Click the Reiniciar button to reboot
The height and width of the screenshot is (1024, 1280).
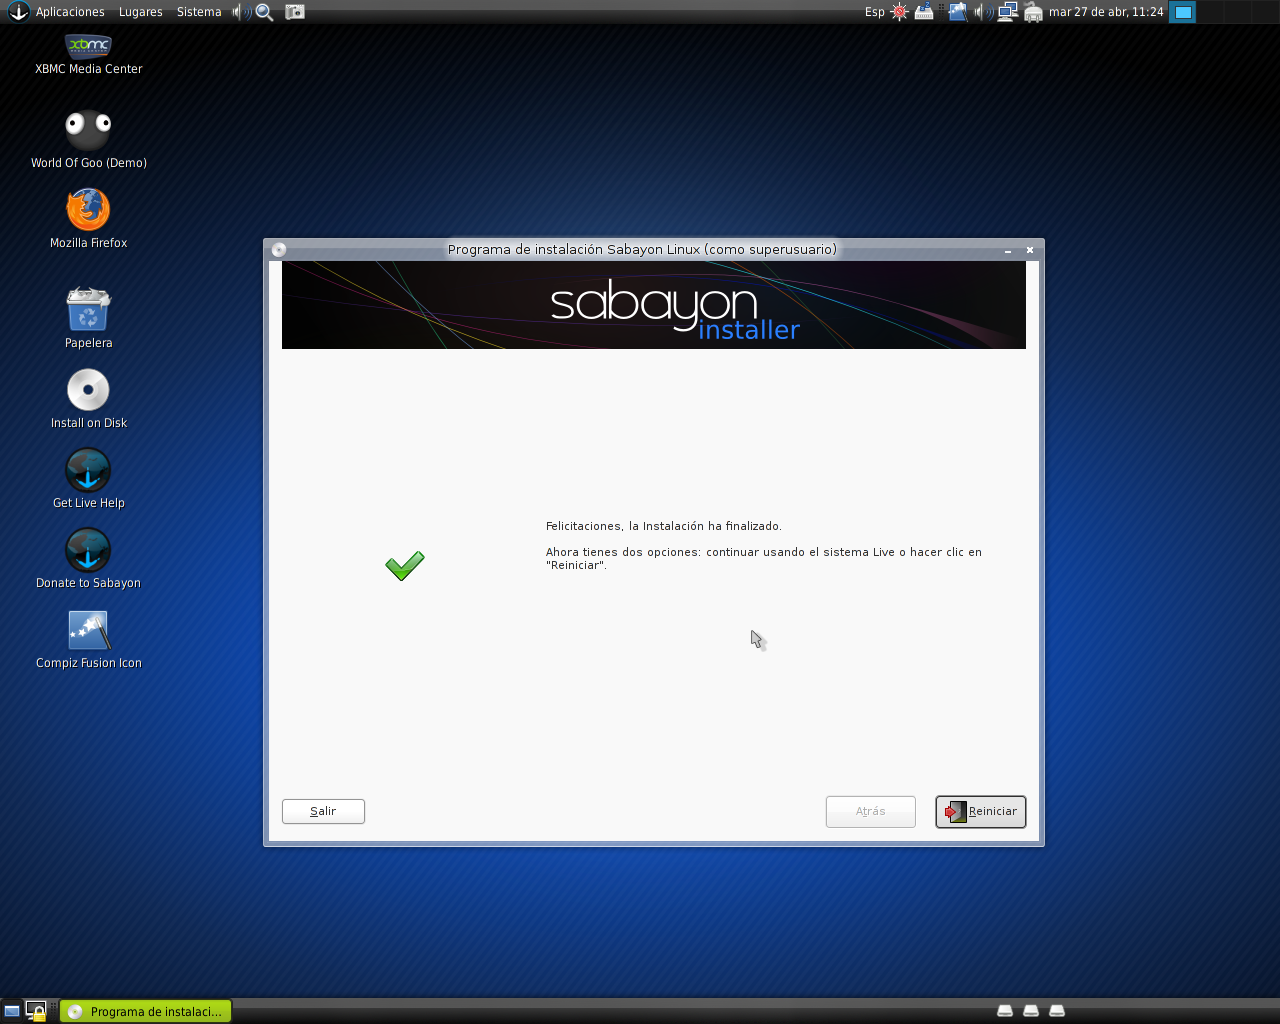click(x=981, y=812)
